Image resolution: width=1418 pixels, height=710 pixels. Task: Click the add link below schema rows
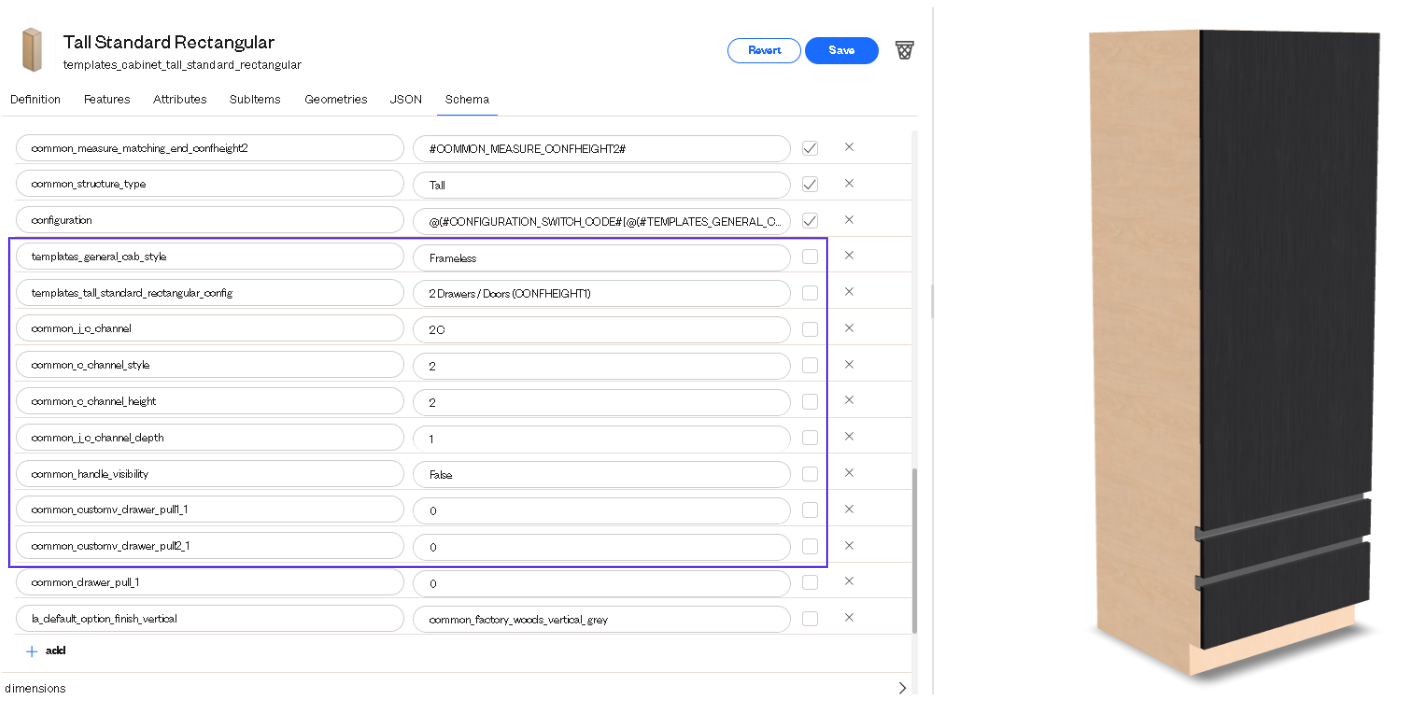56,651
